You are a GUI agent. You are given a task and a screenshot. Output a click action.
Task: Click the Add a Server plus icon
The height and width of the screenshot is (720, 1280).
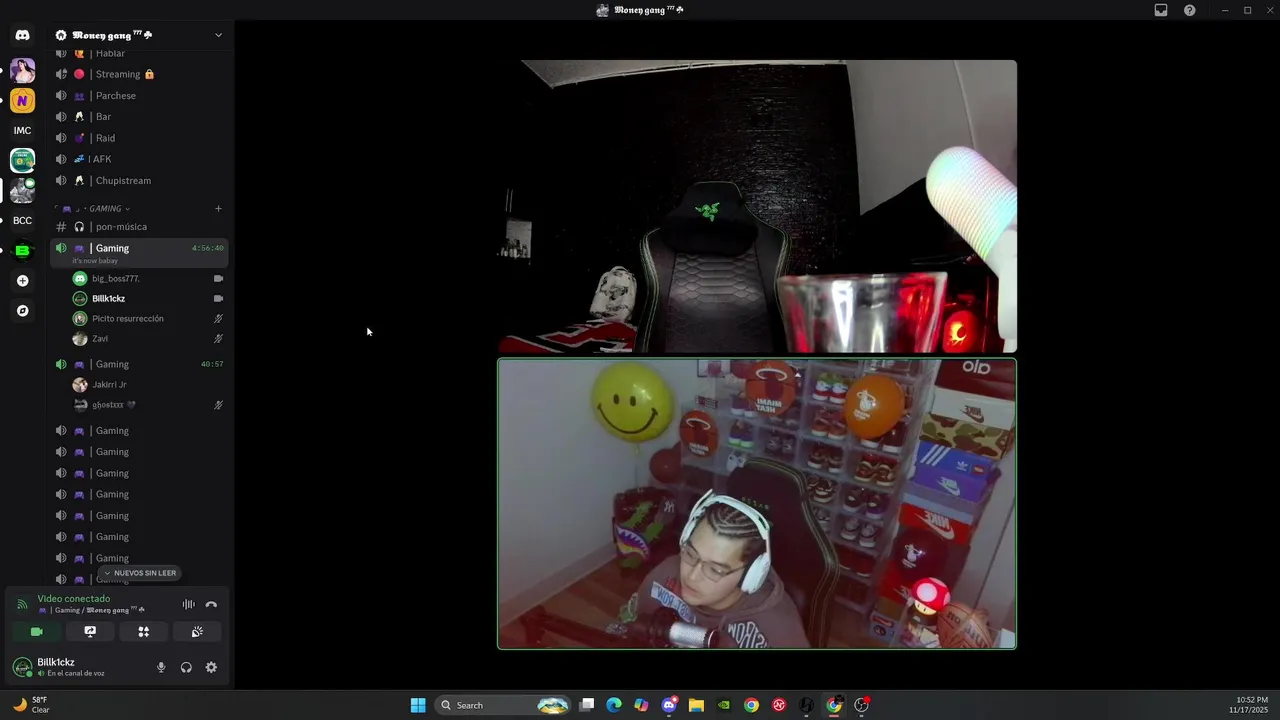(22, 281)
